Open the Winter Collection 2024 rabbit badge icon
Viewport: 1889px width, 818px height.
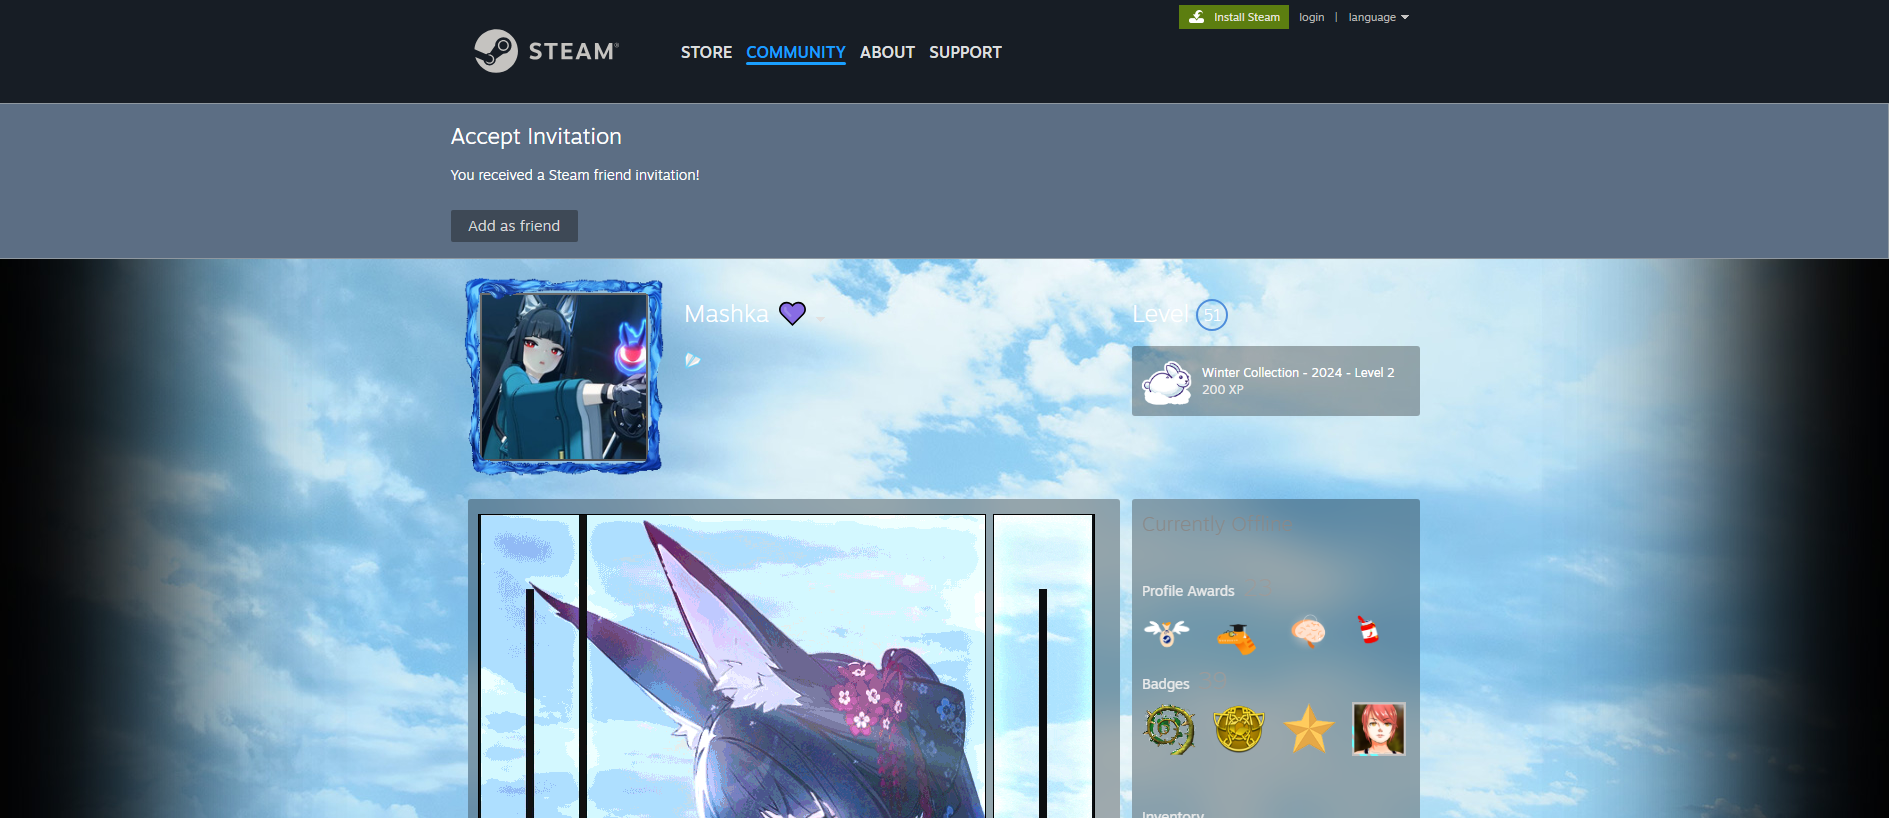(x=1167, y=381)
